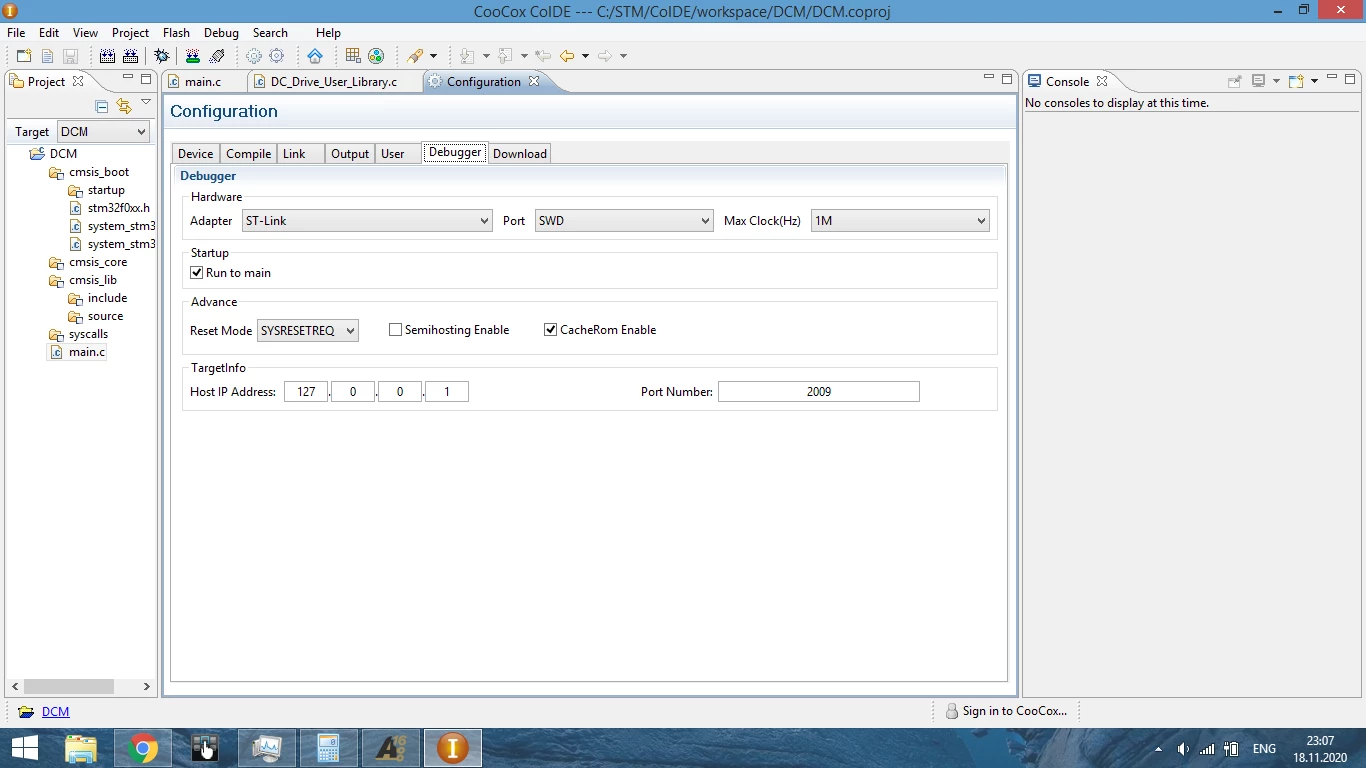Screen dimensions: 1366x768
Task: Open Google Chrome from the taskbar
Action: click(143, 748)
